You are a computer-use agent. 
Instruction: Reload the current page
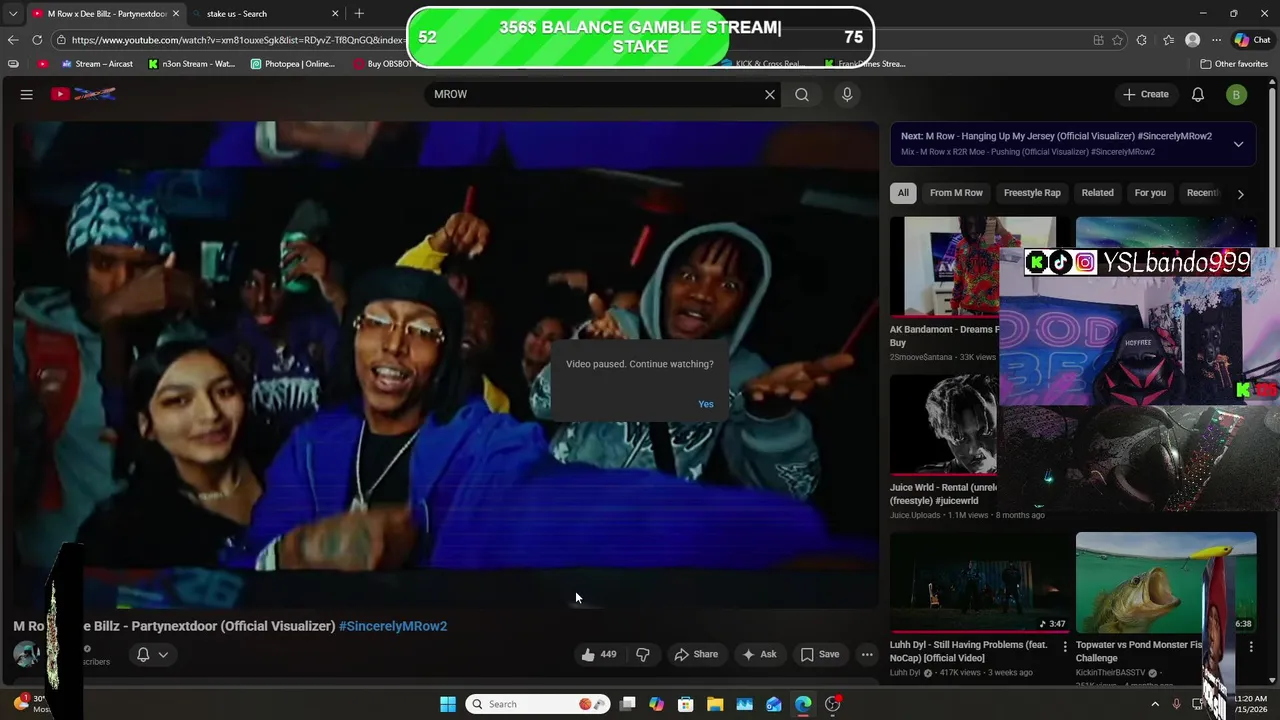pos(37,40)
